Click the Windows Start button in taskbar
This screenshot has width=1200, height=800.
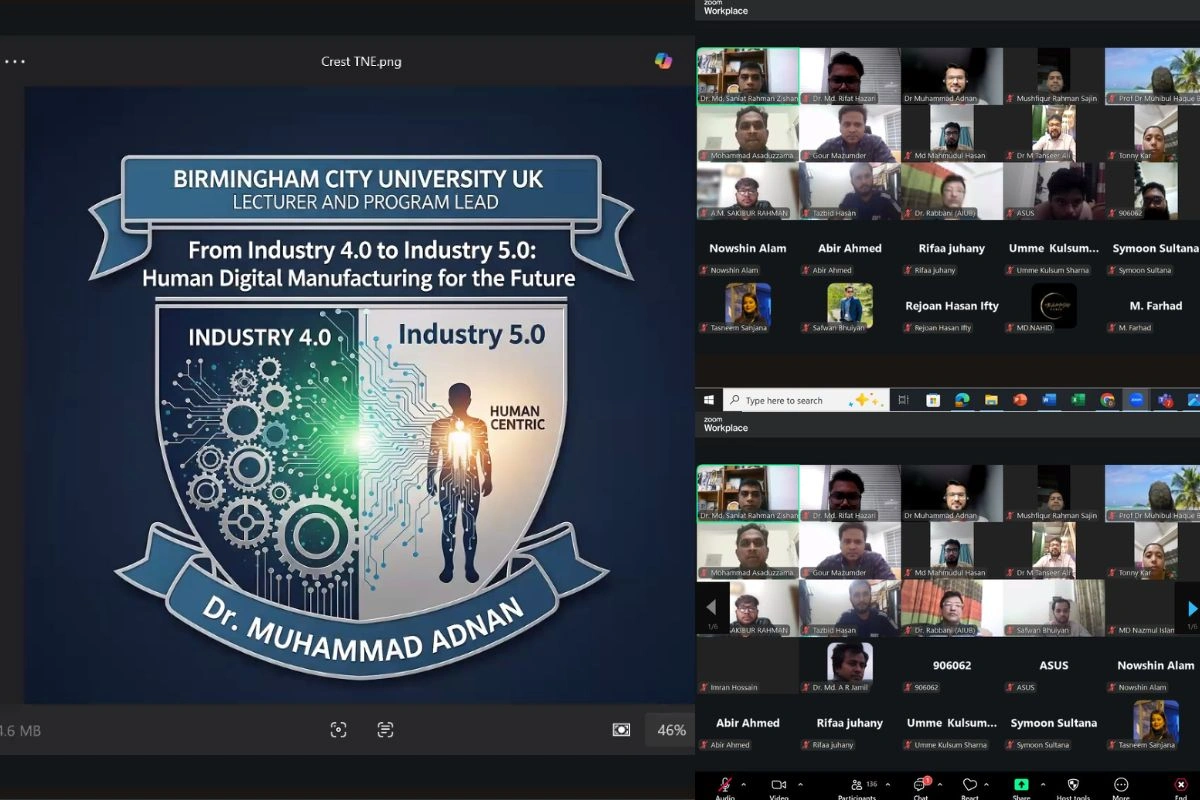point(709,400)
